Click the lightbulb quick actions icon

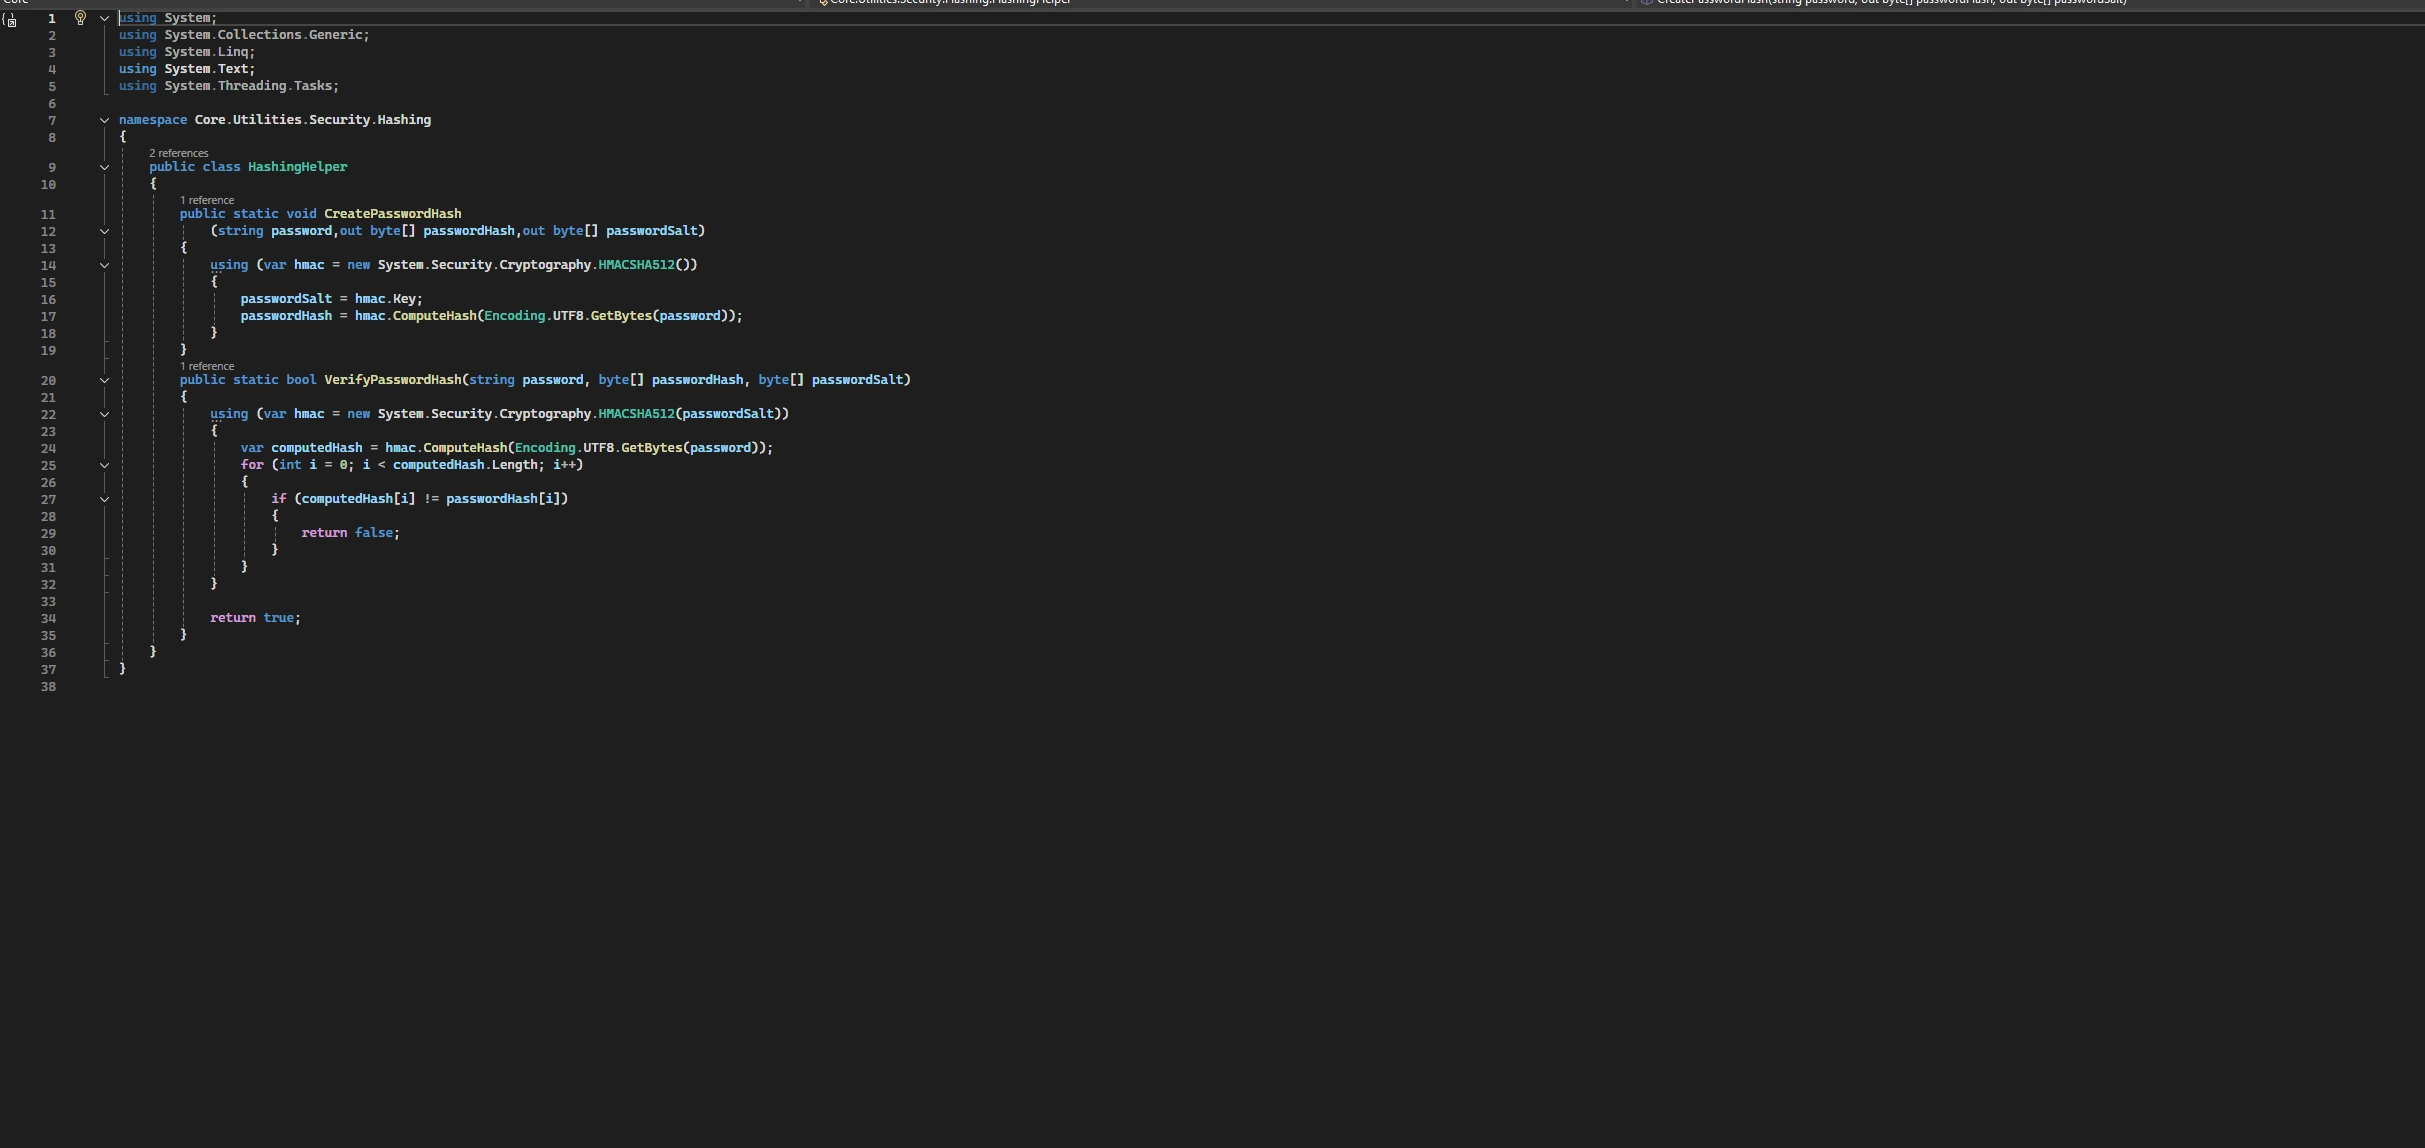coord(81,18)
